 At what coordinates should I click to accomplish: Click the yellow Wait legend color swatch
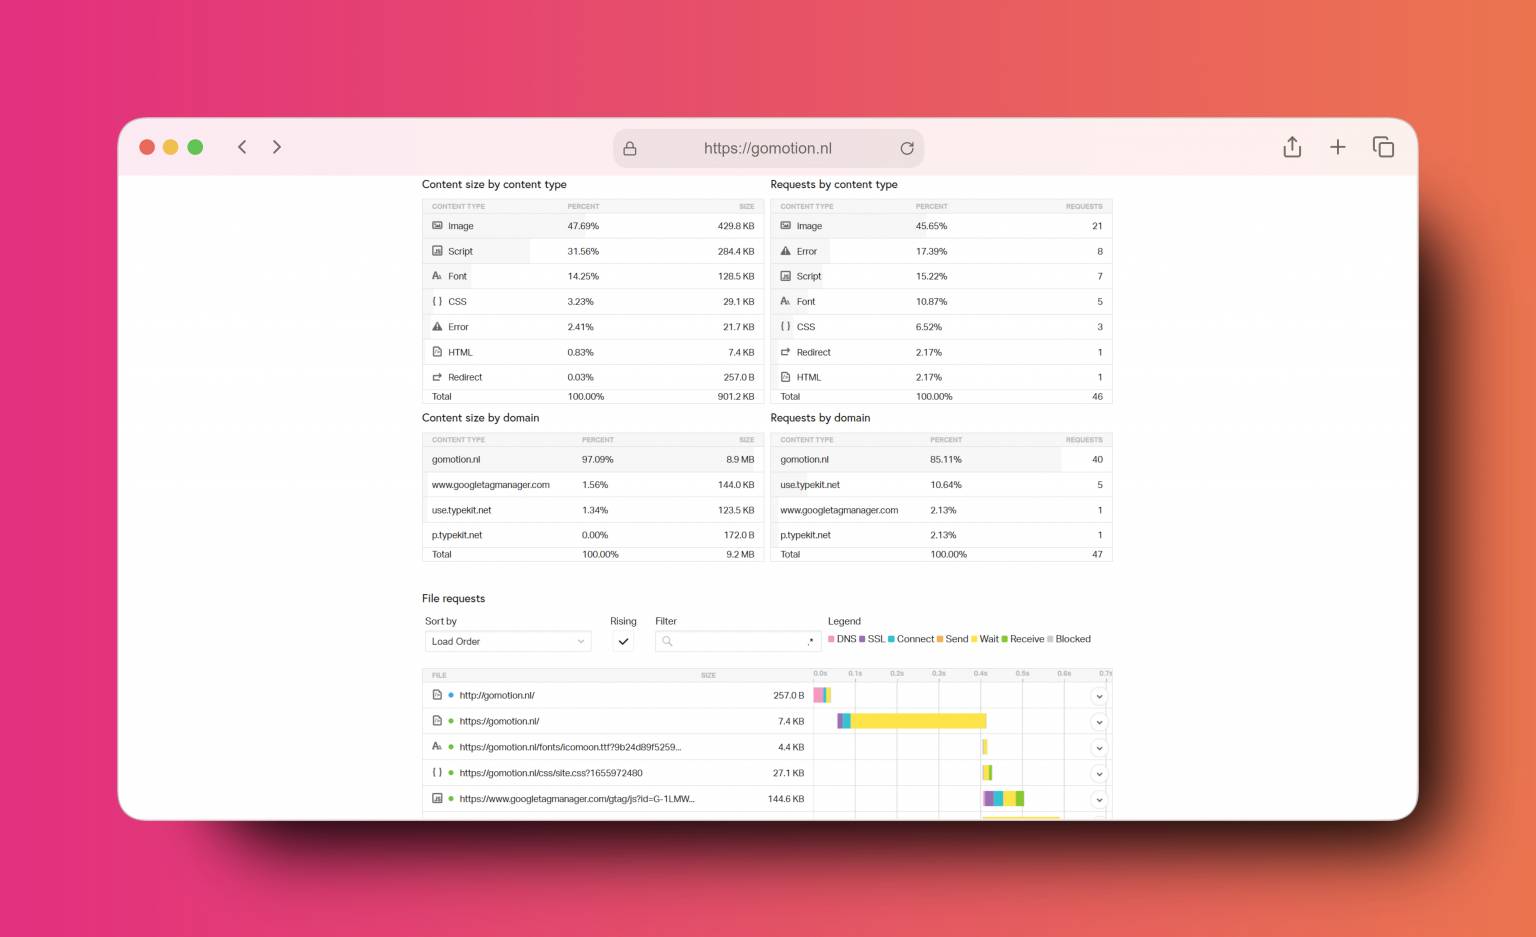coord(974,639)
